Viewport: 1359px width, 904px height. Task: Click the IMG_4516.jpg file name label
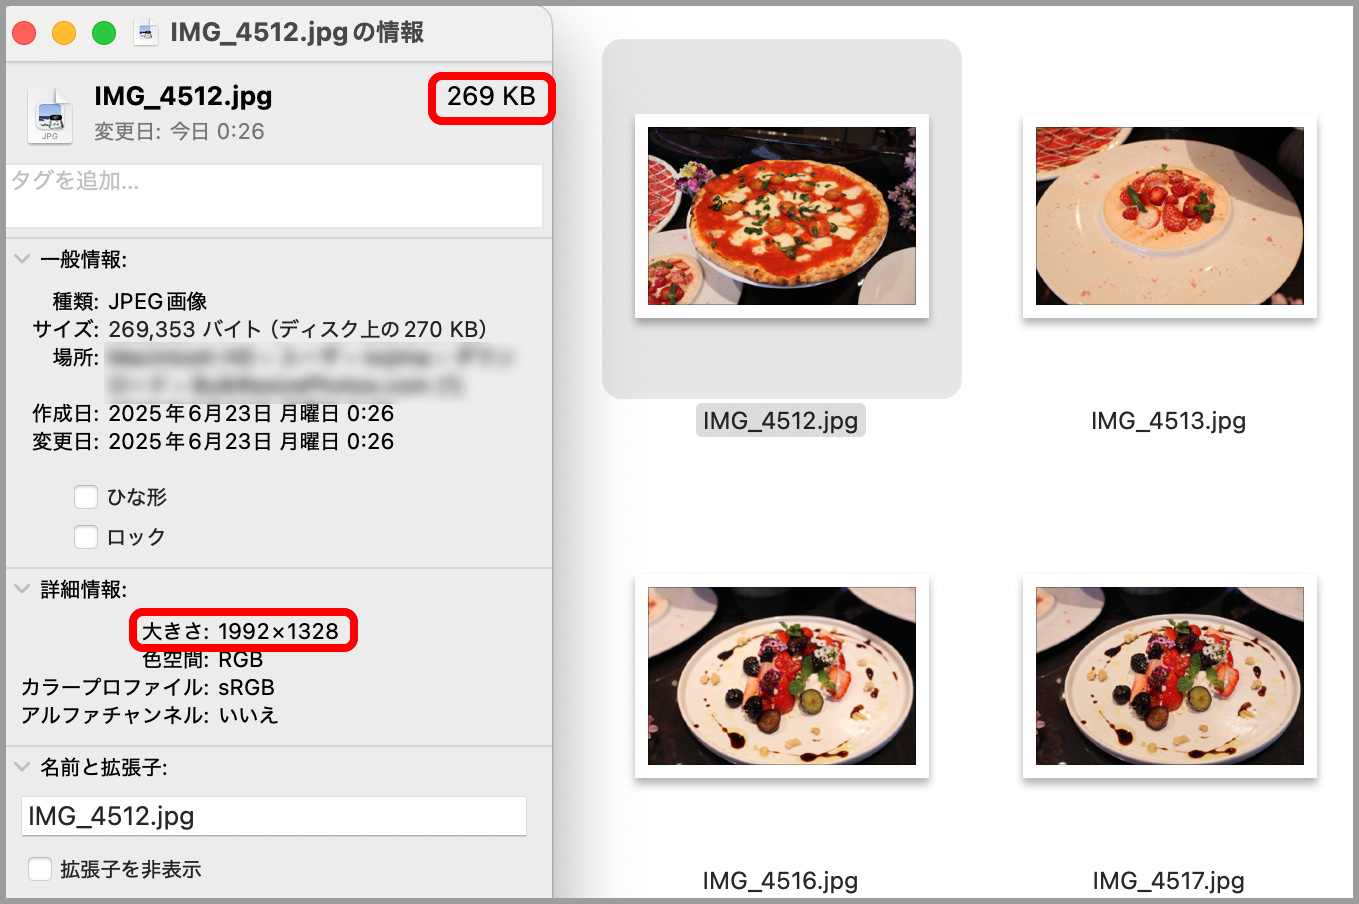tap(781, 881)
